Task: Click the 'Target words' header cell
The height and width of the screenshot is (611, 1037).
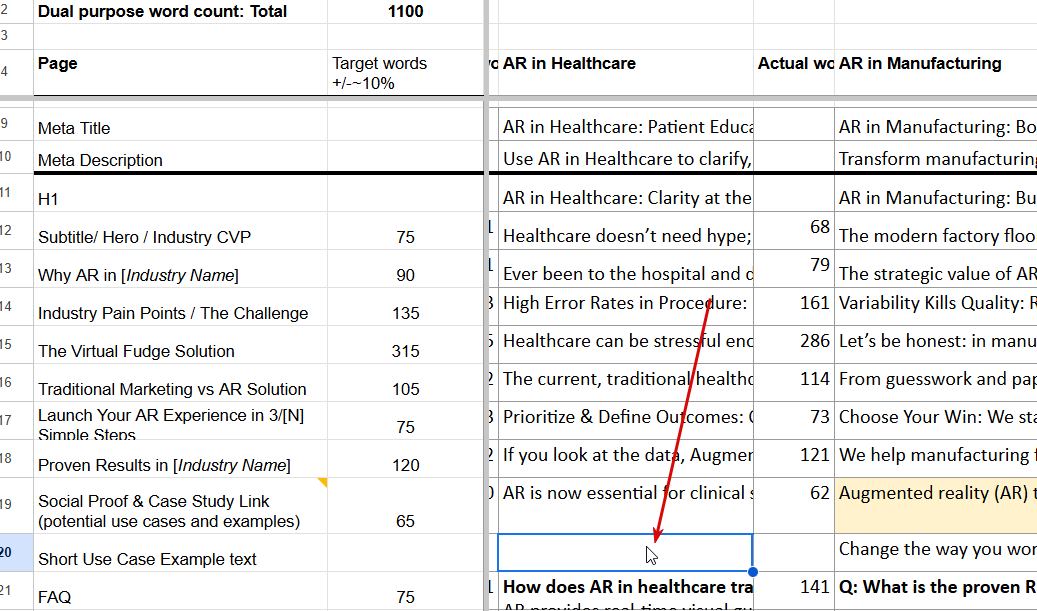Action: (x=405, y=73)
